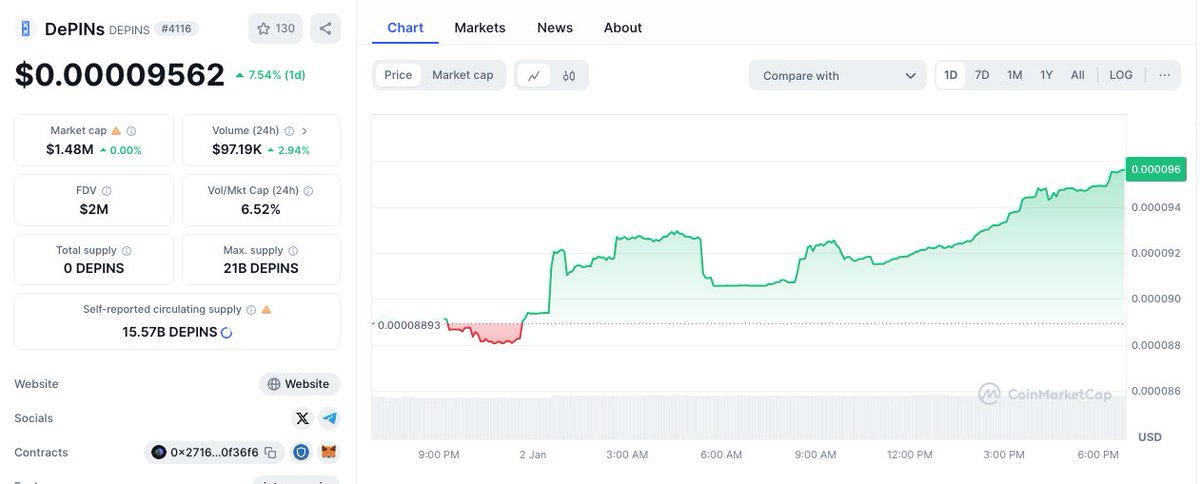Viewport: 1200px width, 484px height.
Task: Click the chain logo in contract address chip
Action: pyautogui.click(x=158, y=453)
